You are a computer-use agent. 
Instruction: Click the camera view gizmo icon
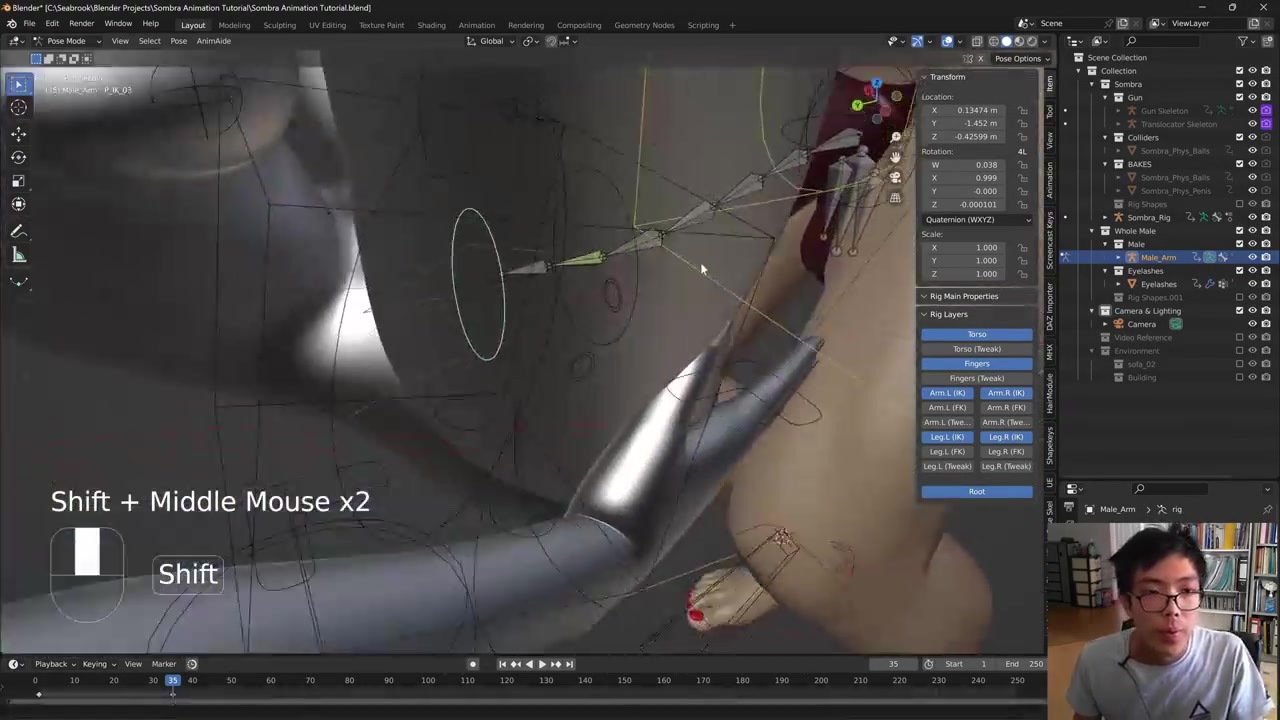pyautogui.click(x=895, y=177)
